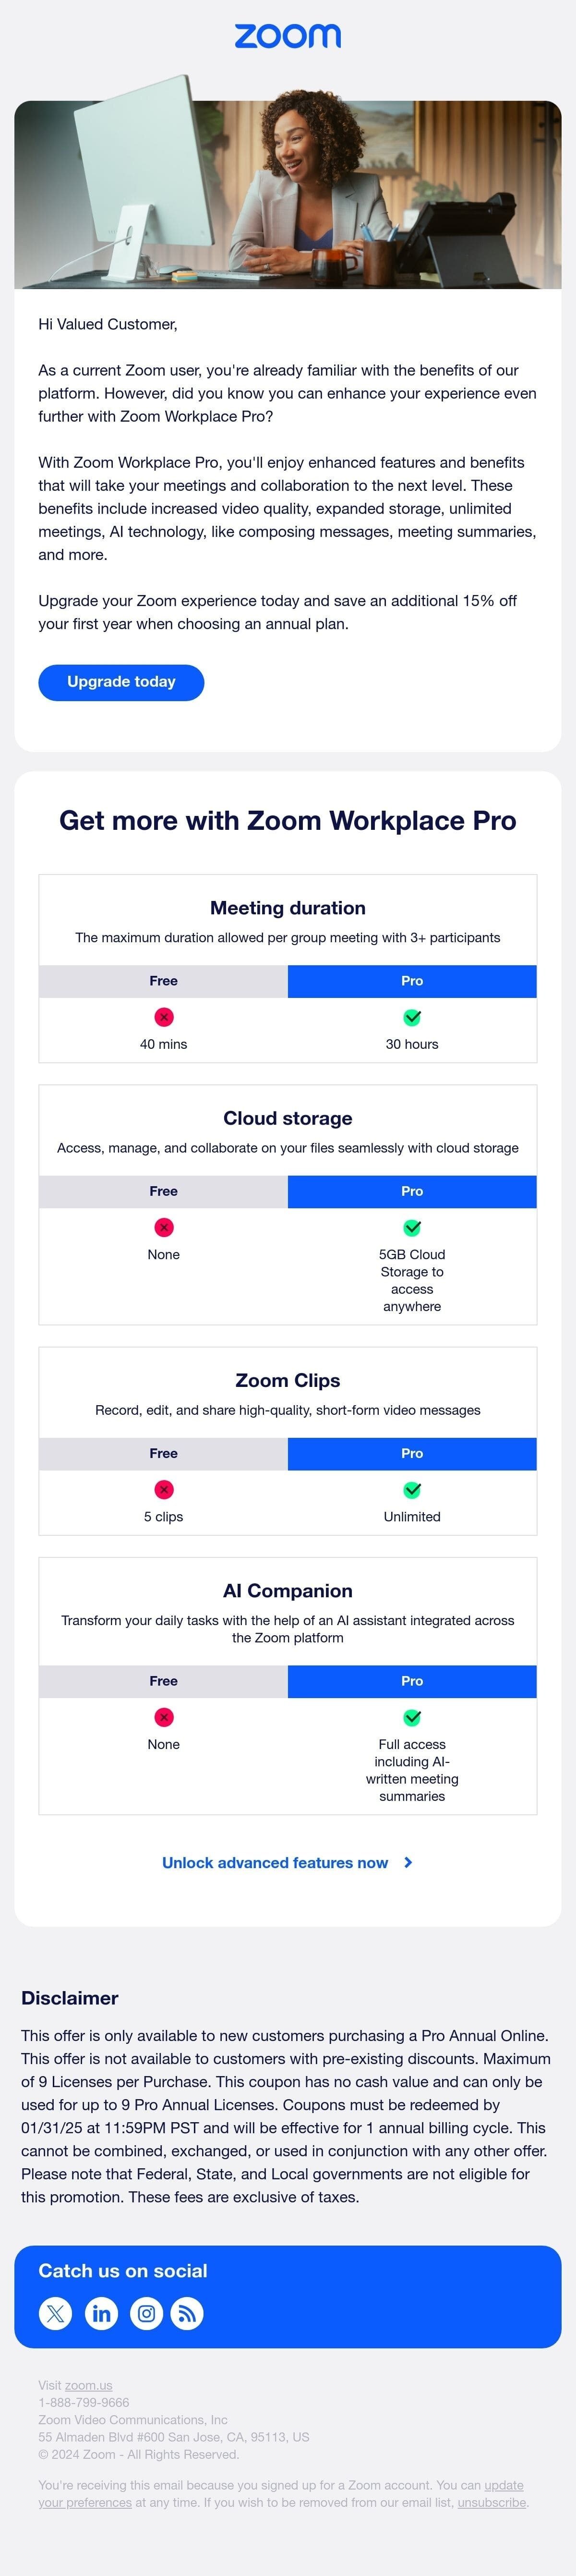Click the Upgrade today button
This screenshot has width=576, height=2576.
click(121, 682)
